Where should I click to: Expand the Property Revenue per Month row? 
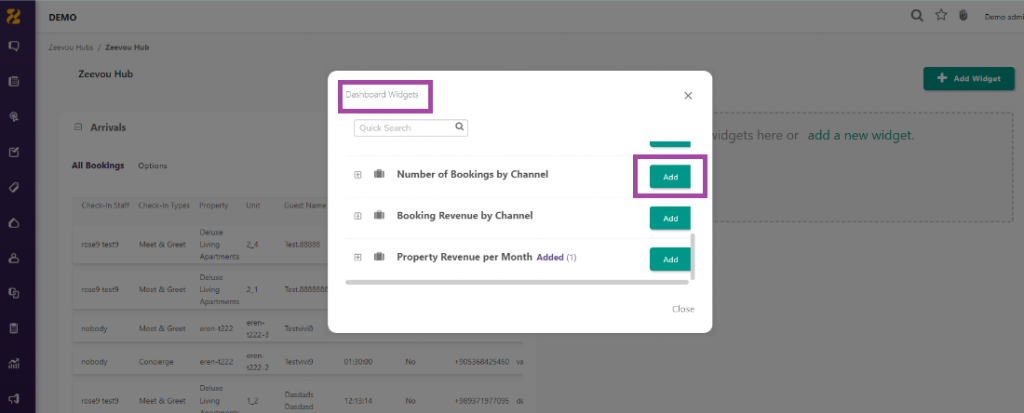(x=357, y=257)
